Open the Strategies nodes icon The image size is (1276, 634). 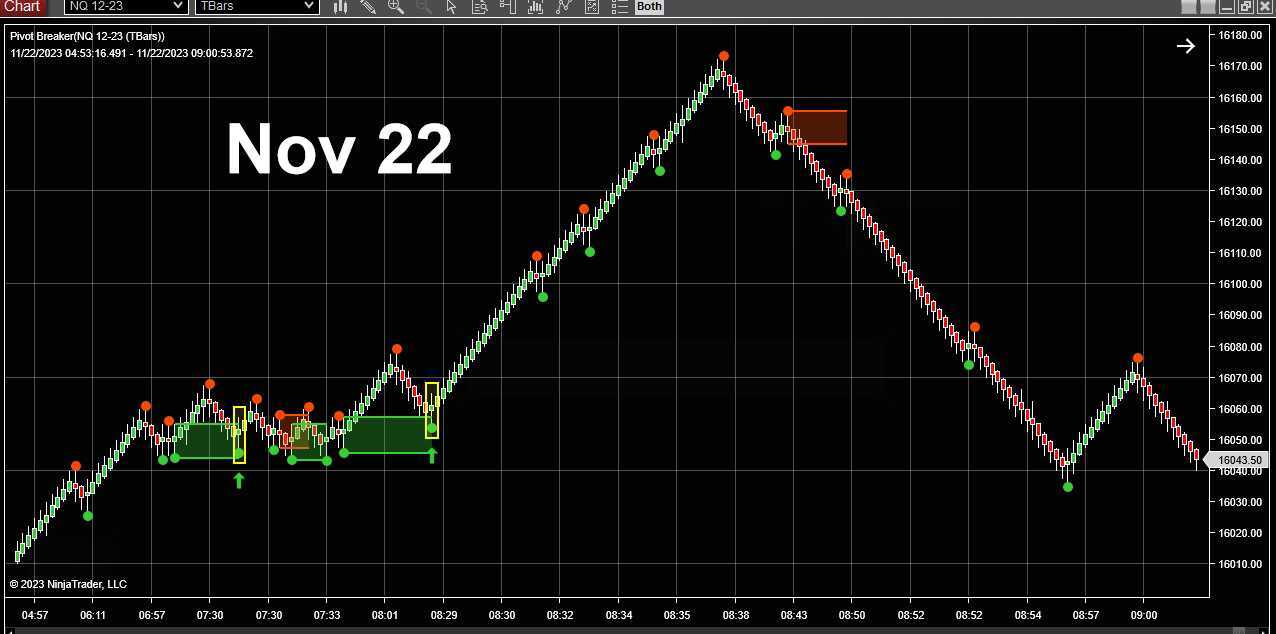tap(563, 7)
